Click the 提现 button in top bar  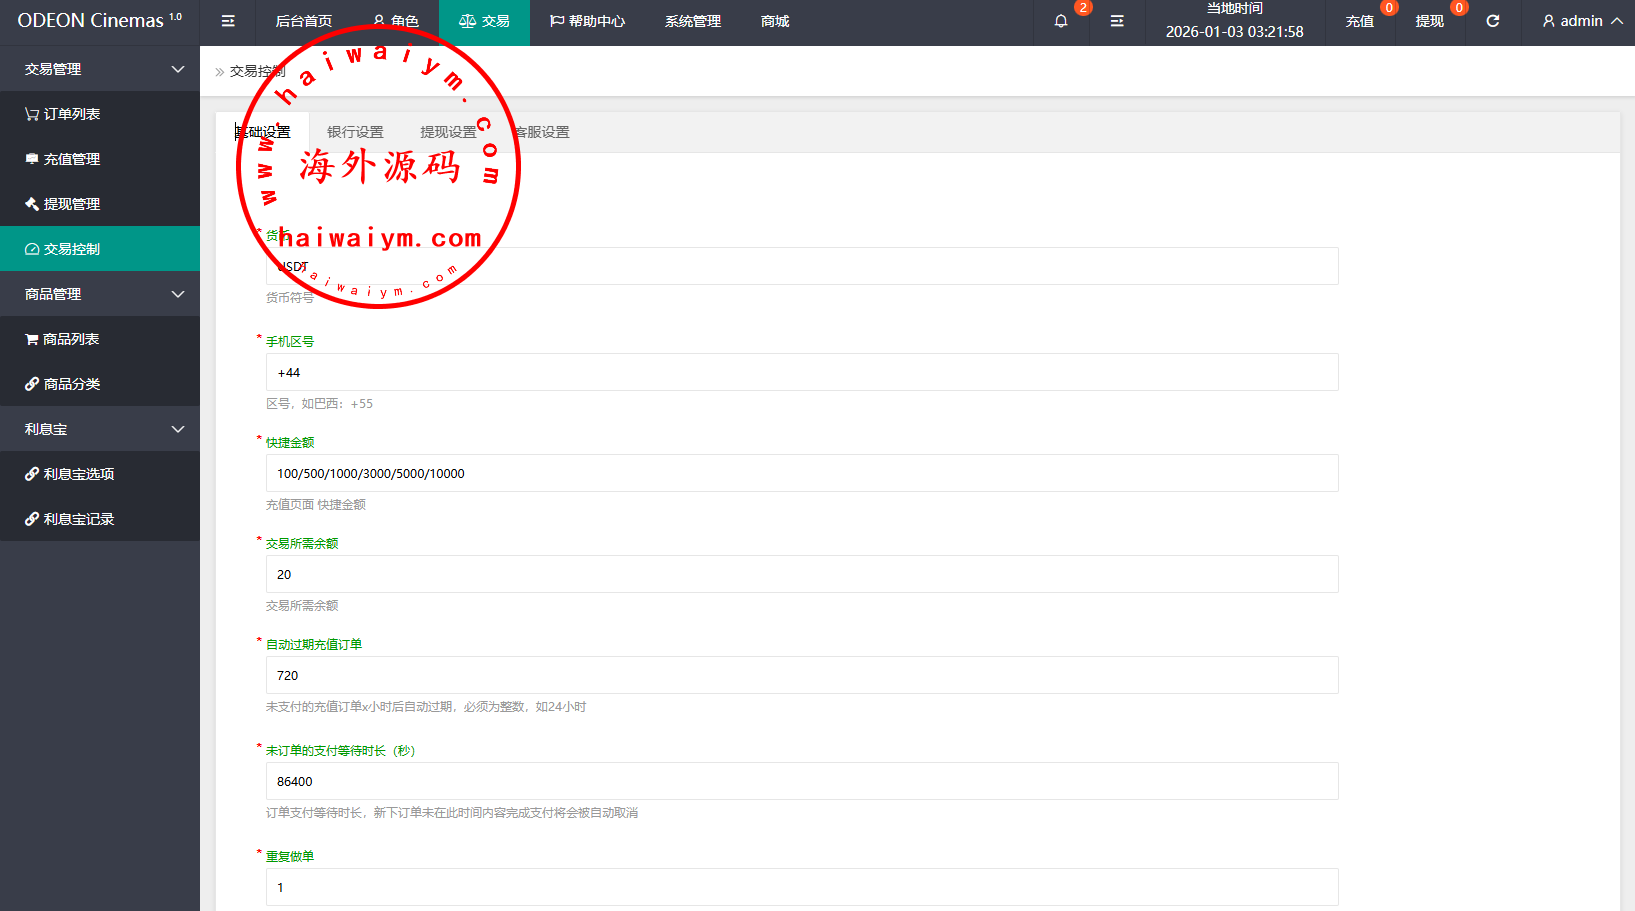(1429, 21)
